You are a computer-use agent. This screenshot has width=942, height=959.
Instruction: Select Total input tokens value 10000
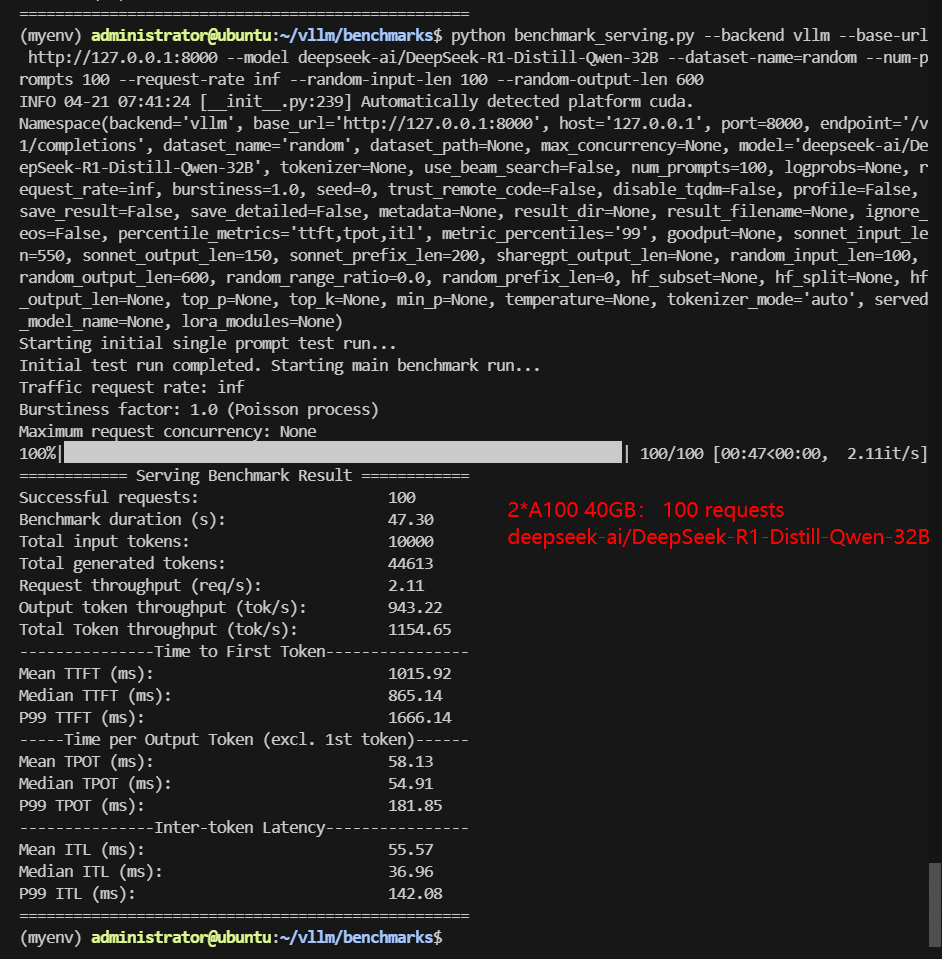(x=410, y=541)
